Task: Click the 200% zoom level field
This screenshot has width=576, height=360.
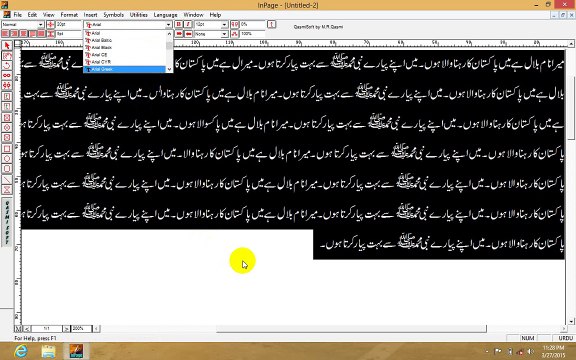Action: (x=81, y=328)
